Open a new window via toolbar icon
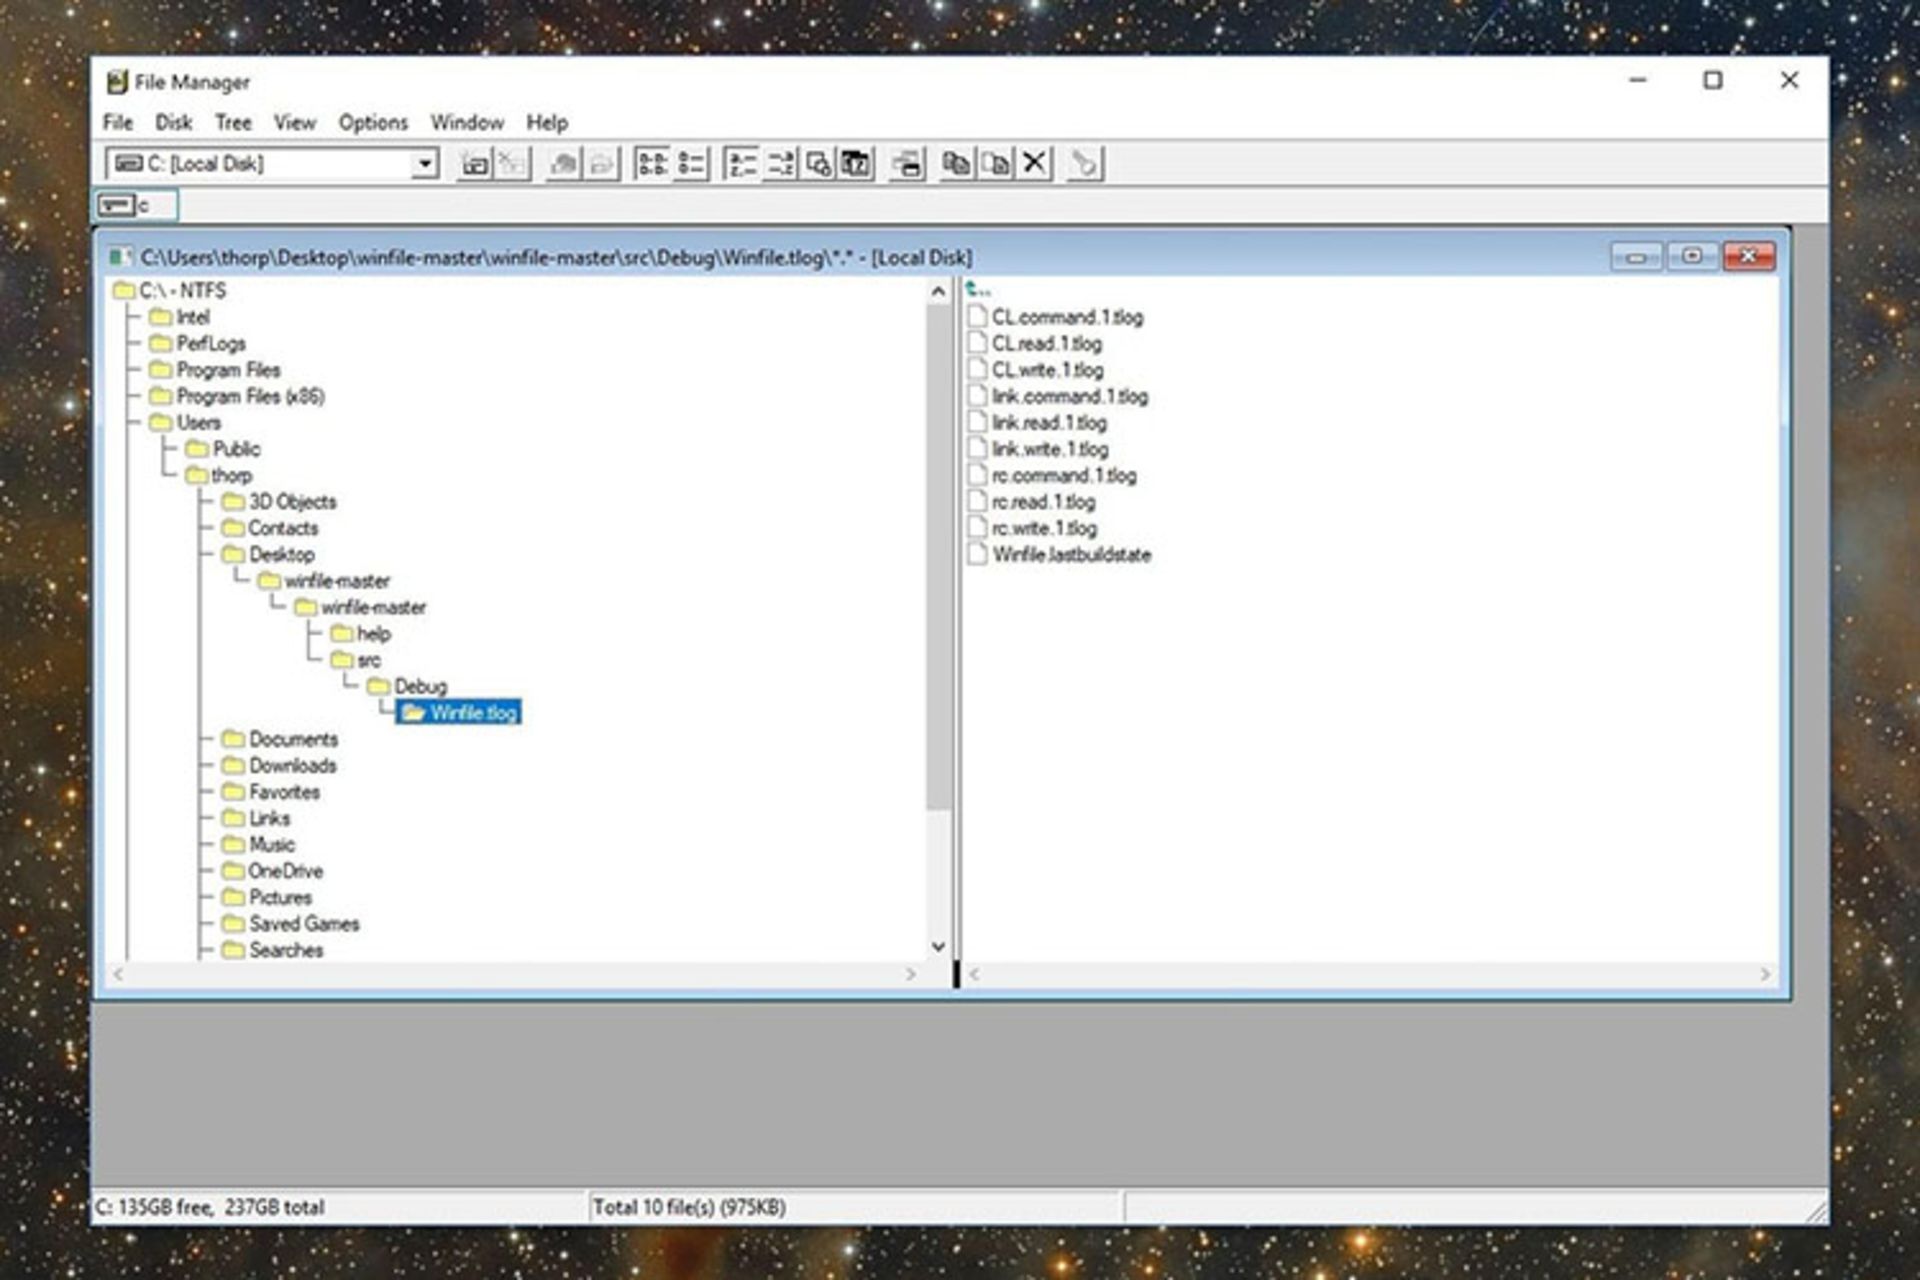 coord(907,164)
